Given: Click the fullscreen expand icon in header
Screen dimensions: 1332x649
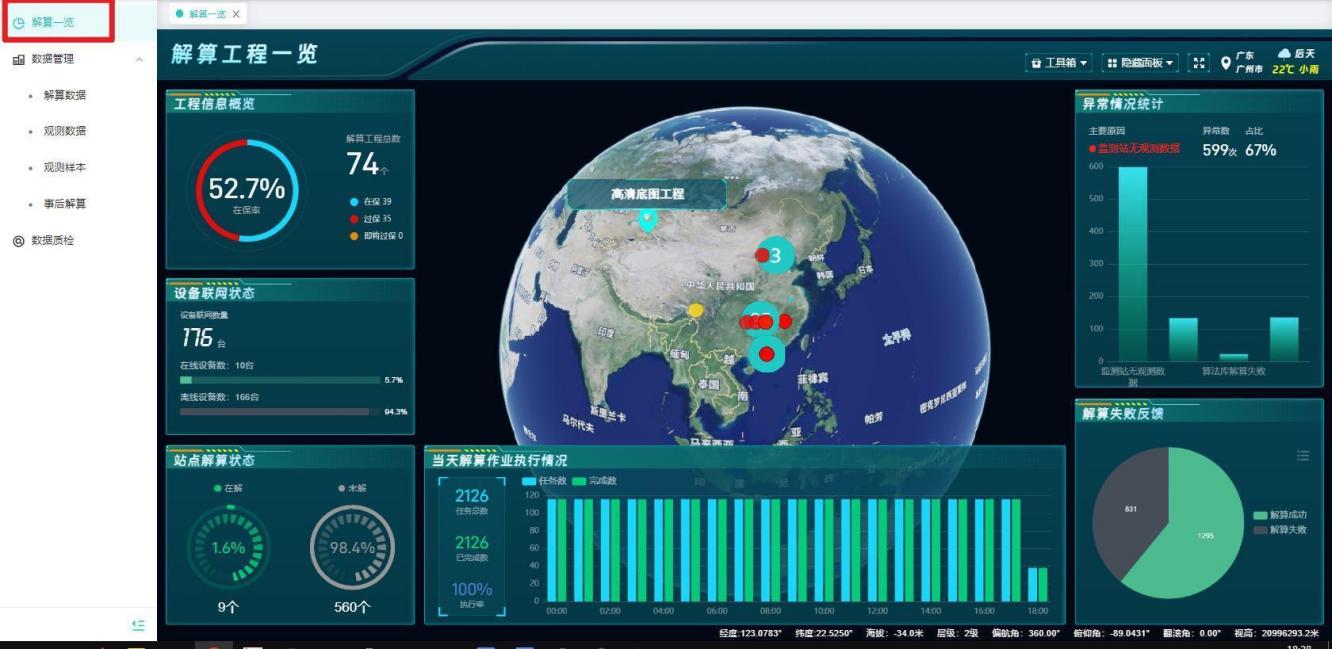Looking at the screenshot, I should [1199, 63].
